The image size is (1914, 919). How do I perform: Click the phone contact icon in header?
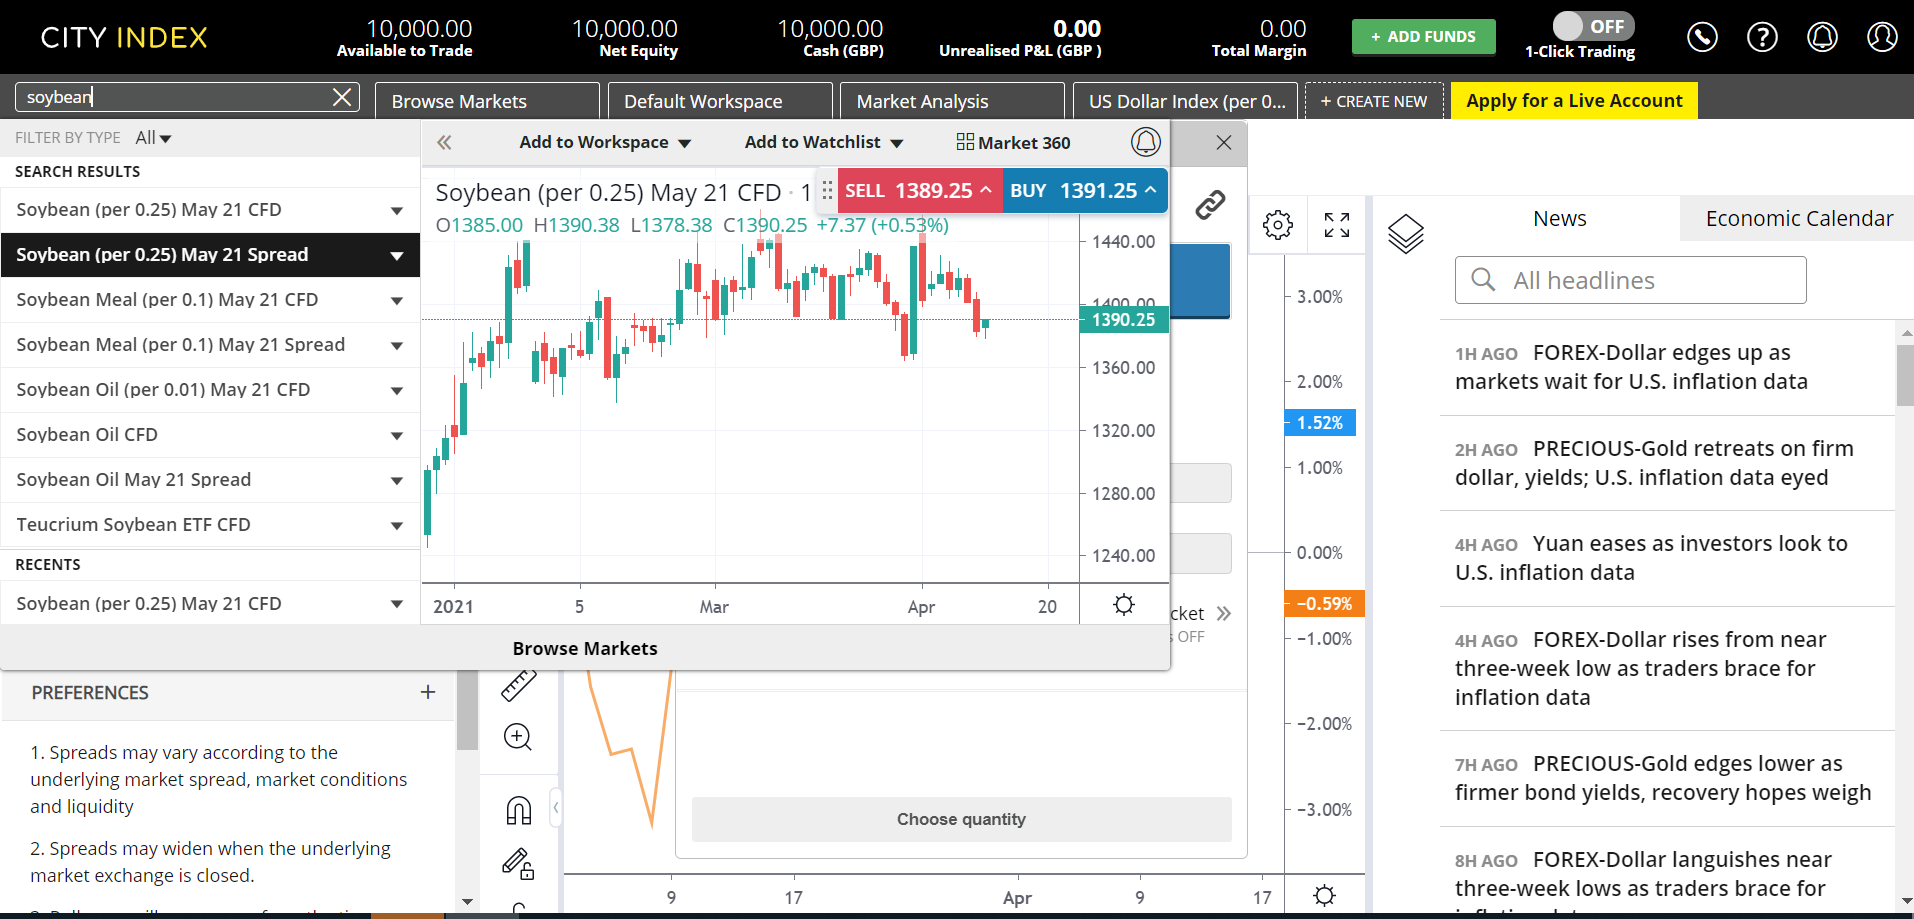click(x=1702, y=37)
